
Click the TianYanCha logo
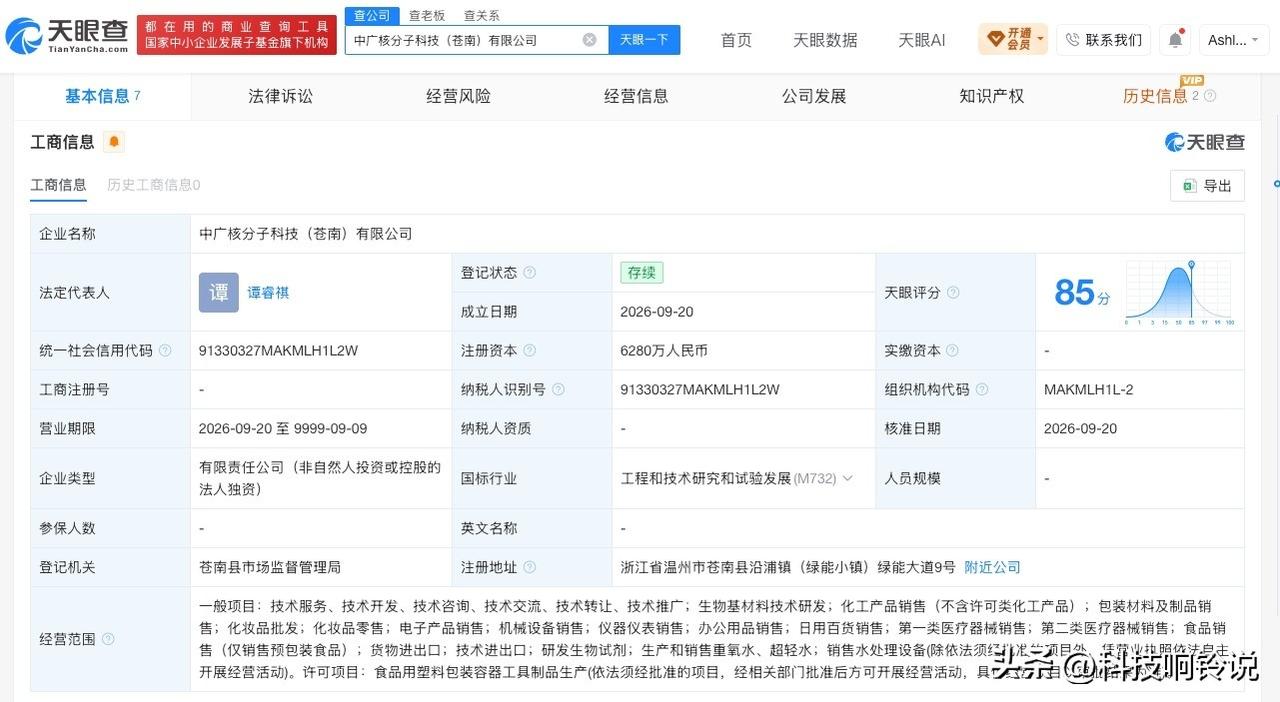(67, 36)
